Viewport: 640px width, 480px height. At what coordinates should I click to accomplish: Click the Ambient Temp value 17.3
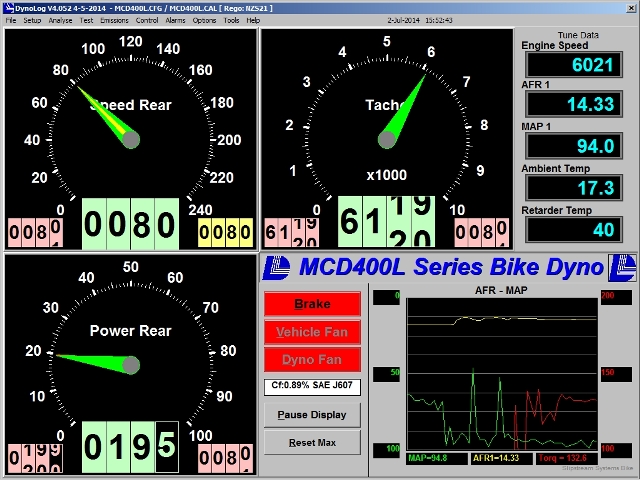[574, 188]
